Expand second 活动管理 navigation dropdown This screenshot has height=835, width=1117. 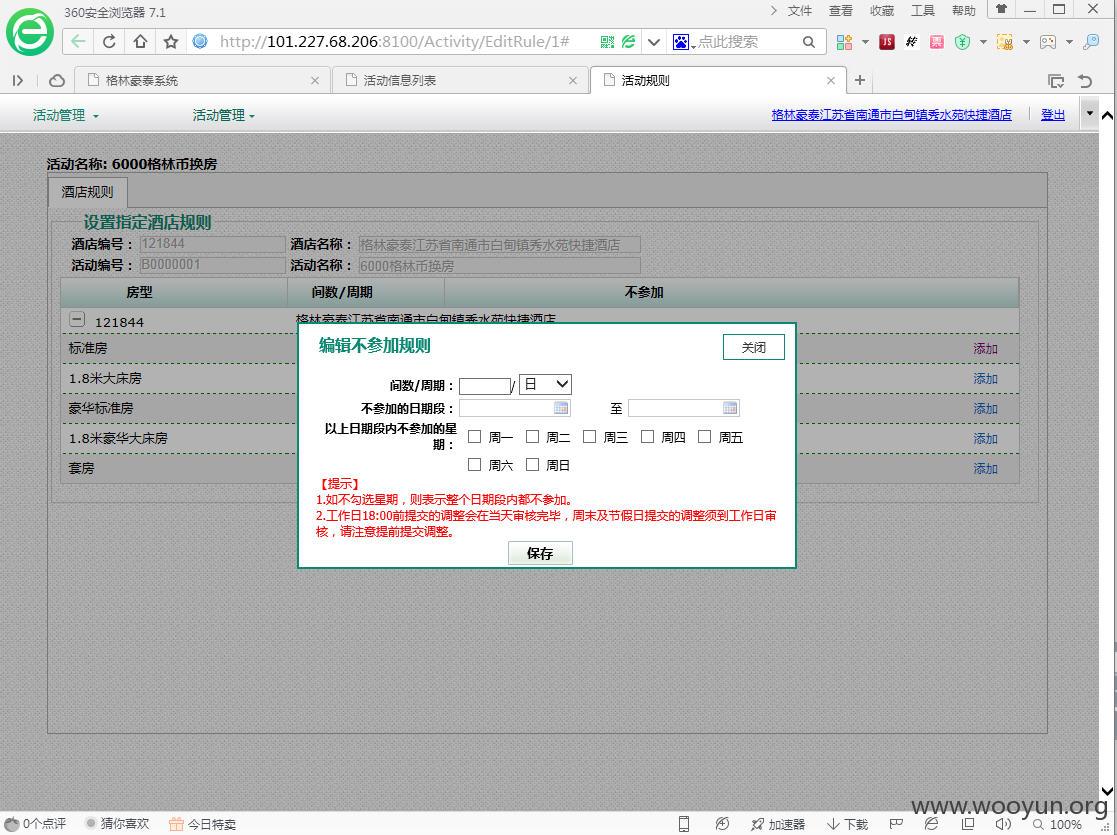[x=224, y=115]
